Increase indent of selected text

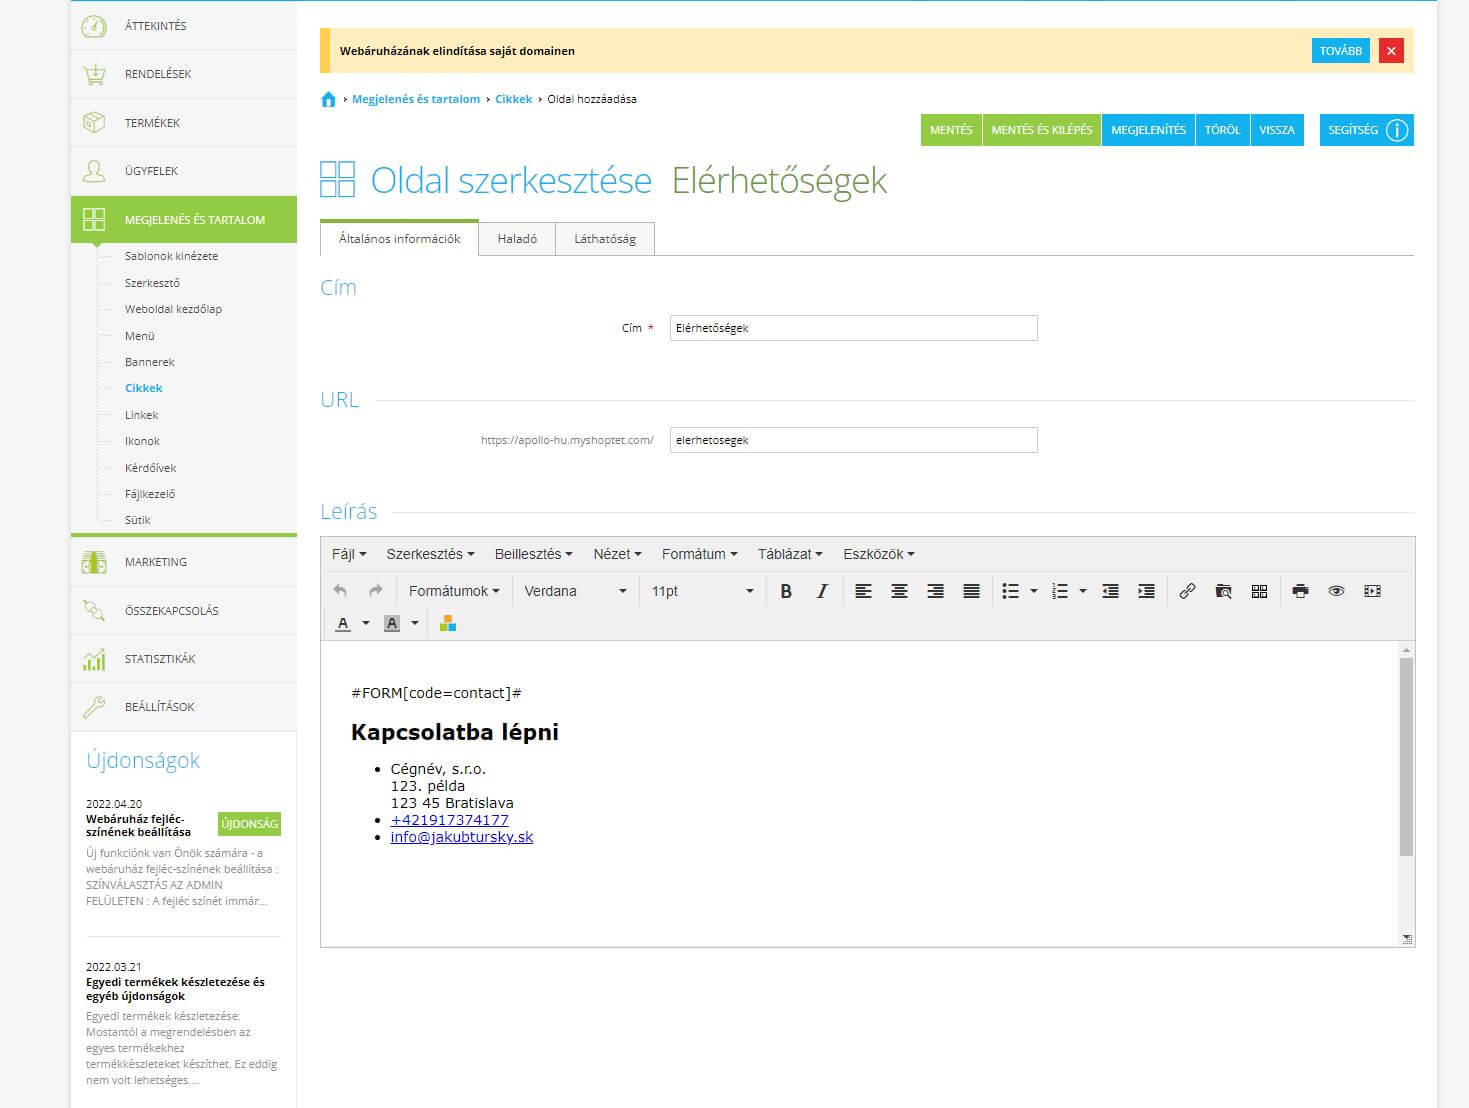point(1146,591)
